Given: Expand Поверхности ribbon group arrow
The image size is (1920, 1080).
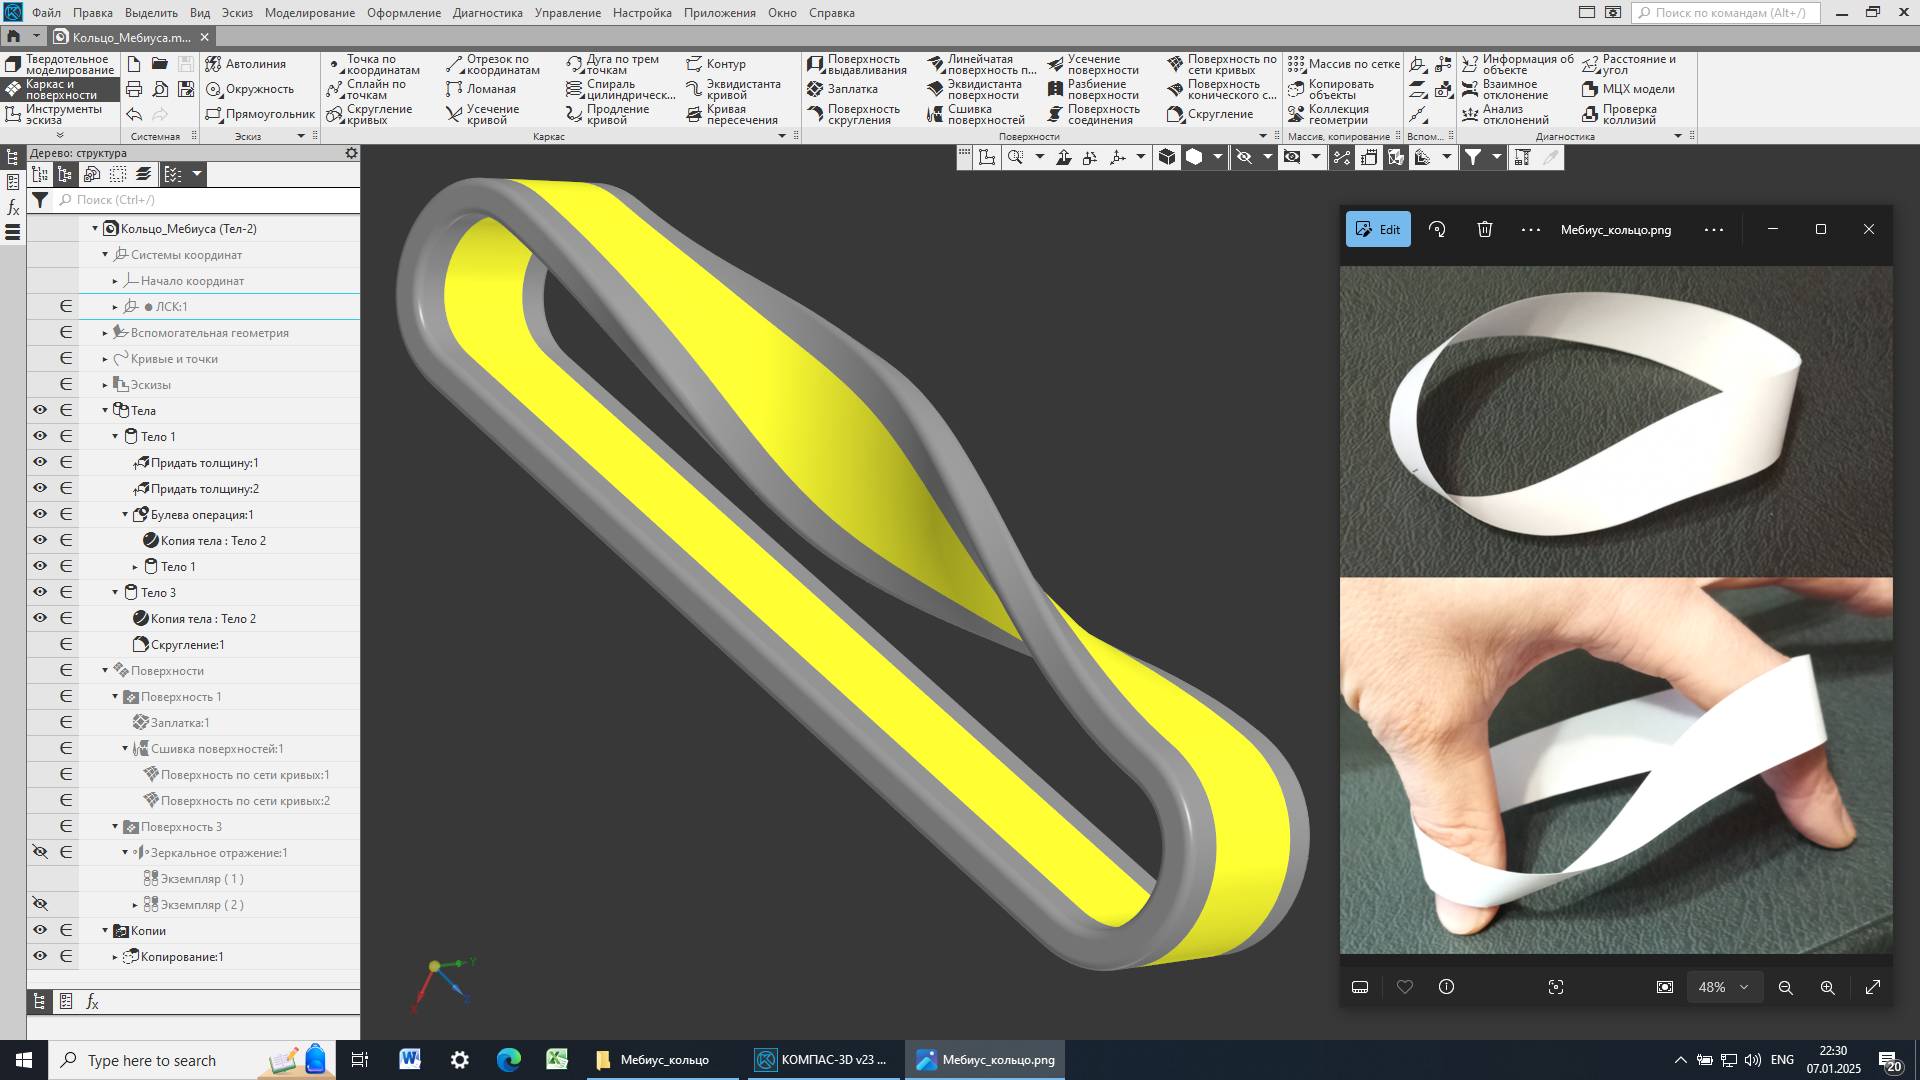Looking at the screenshot, I should click(1262, 136).
